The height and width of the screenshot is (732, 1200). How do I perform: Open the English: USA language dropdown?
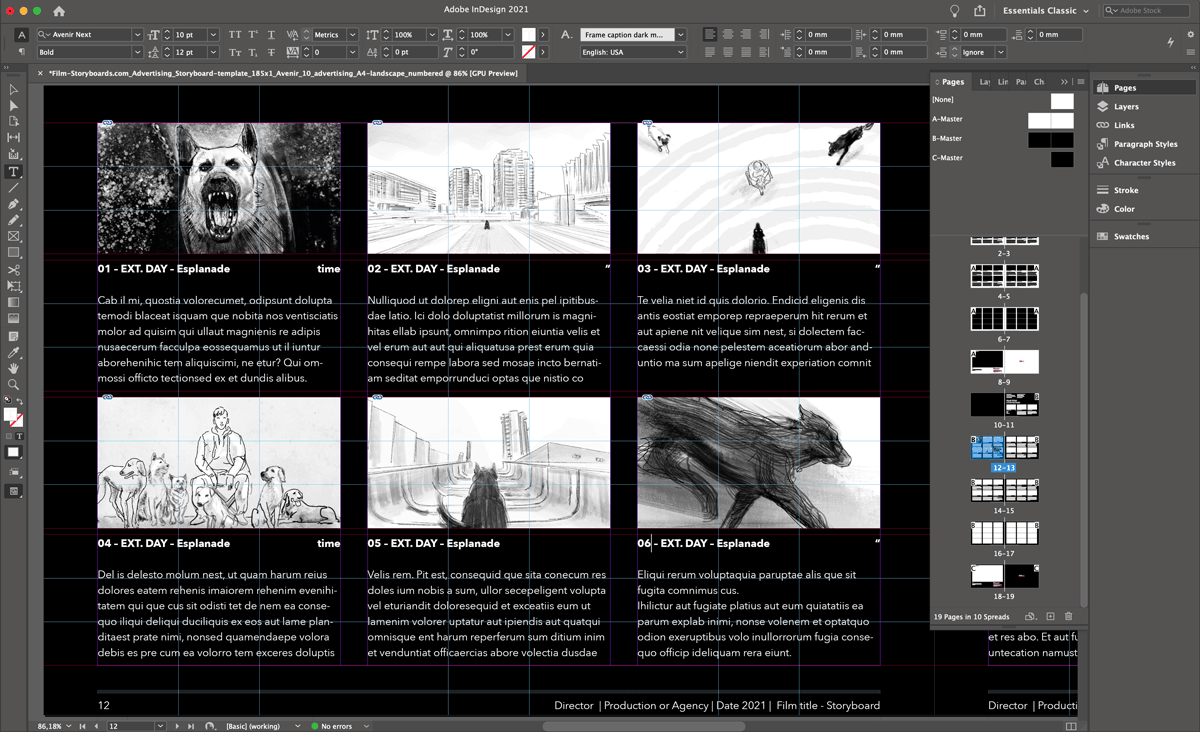(680, 52)
